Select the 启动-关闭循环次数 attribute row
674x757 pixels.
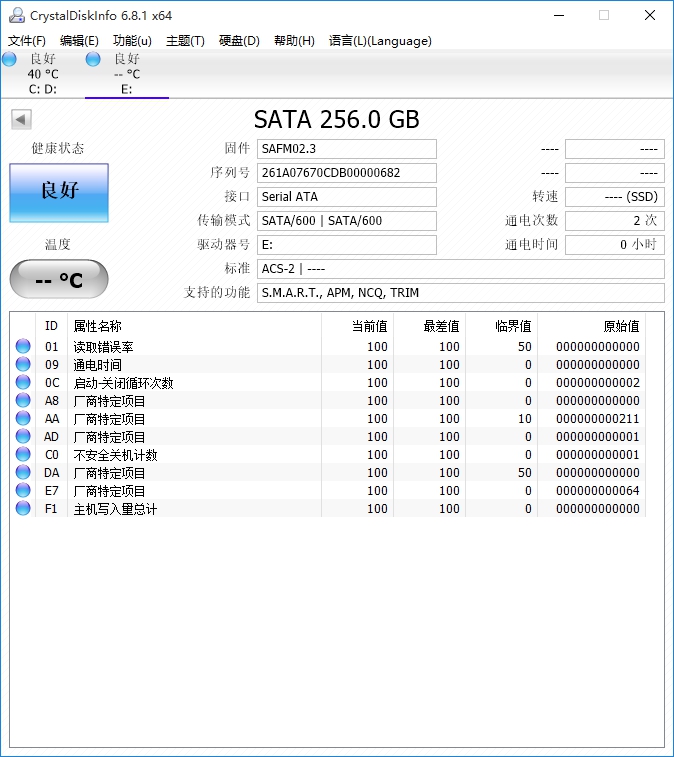coord(123,383)
